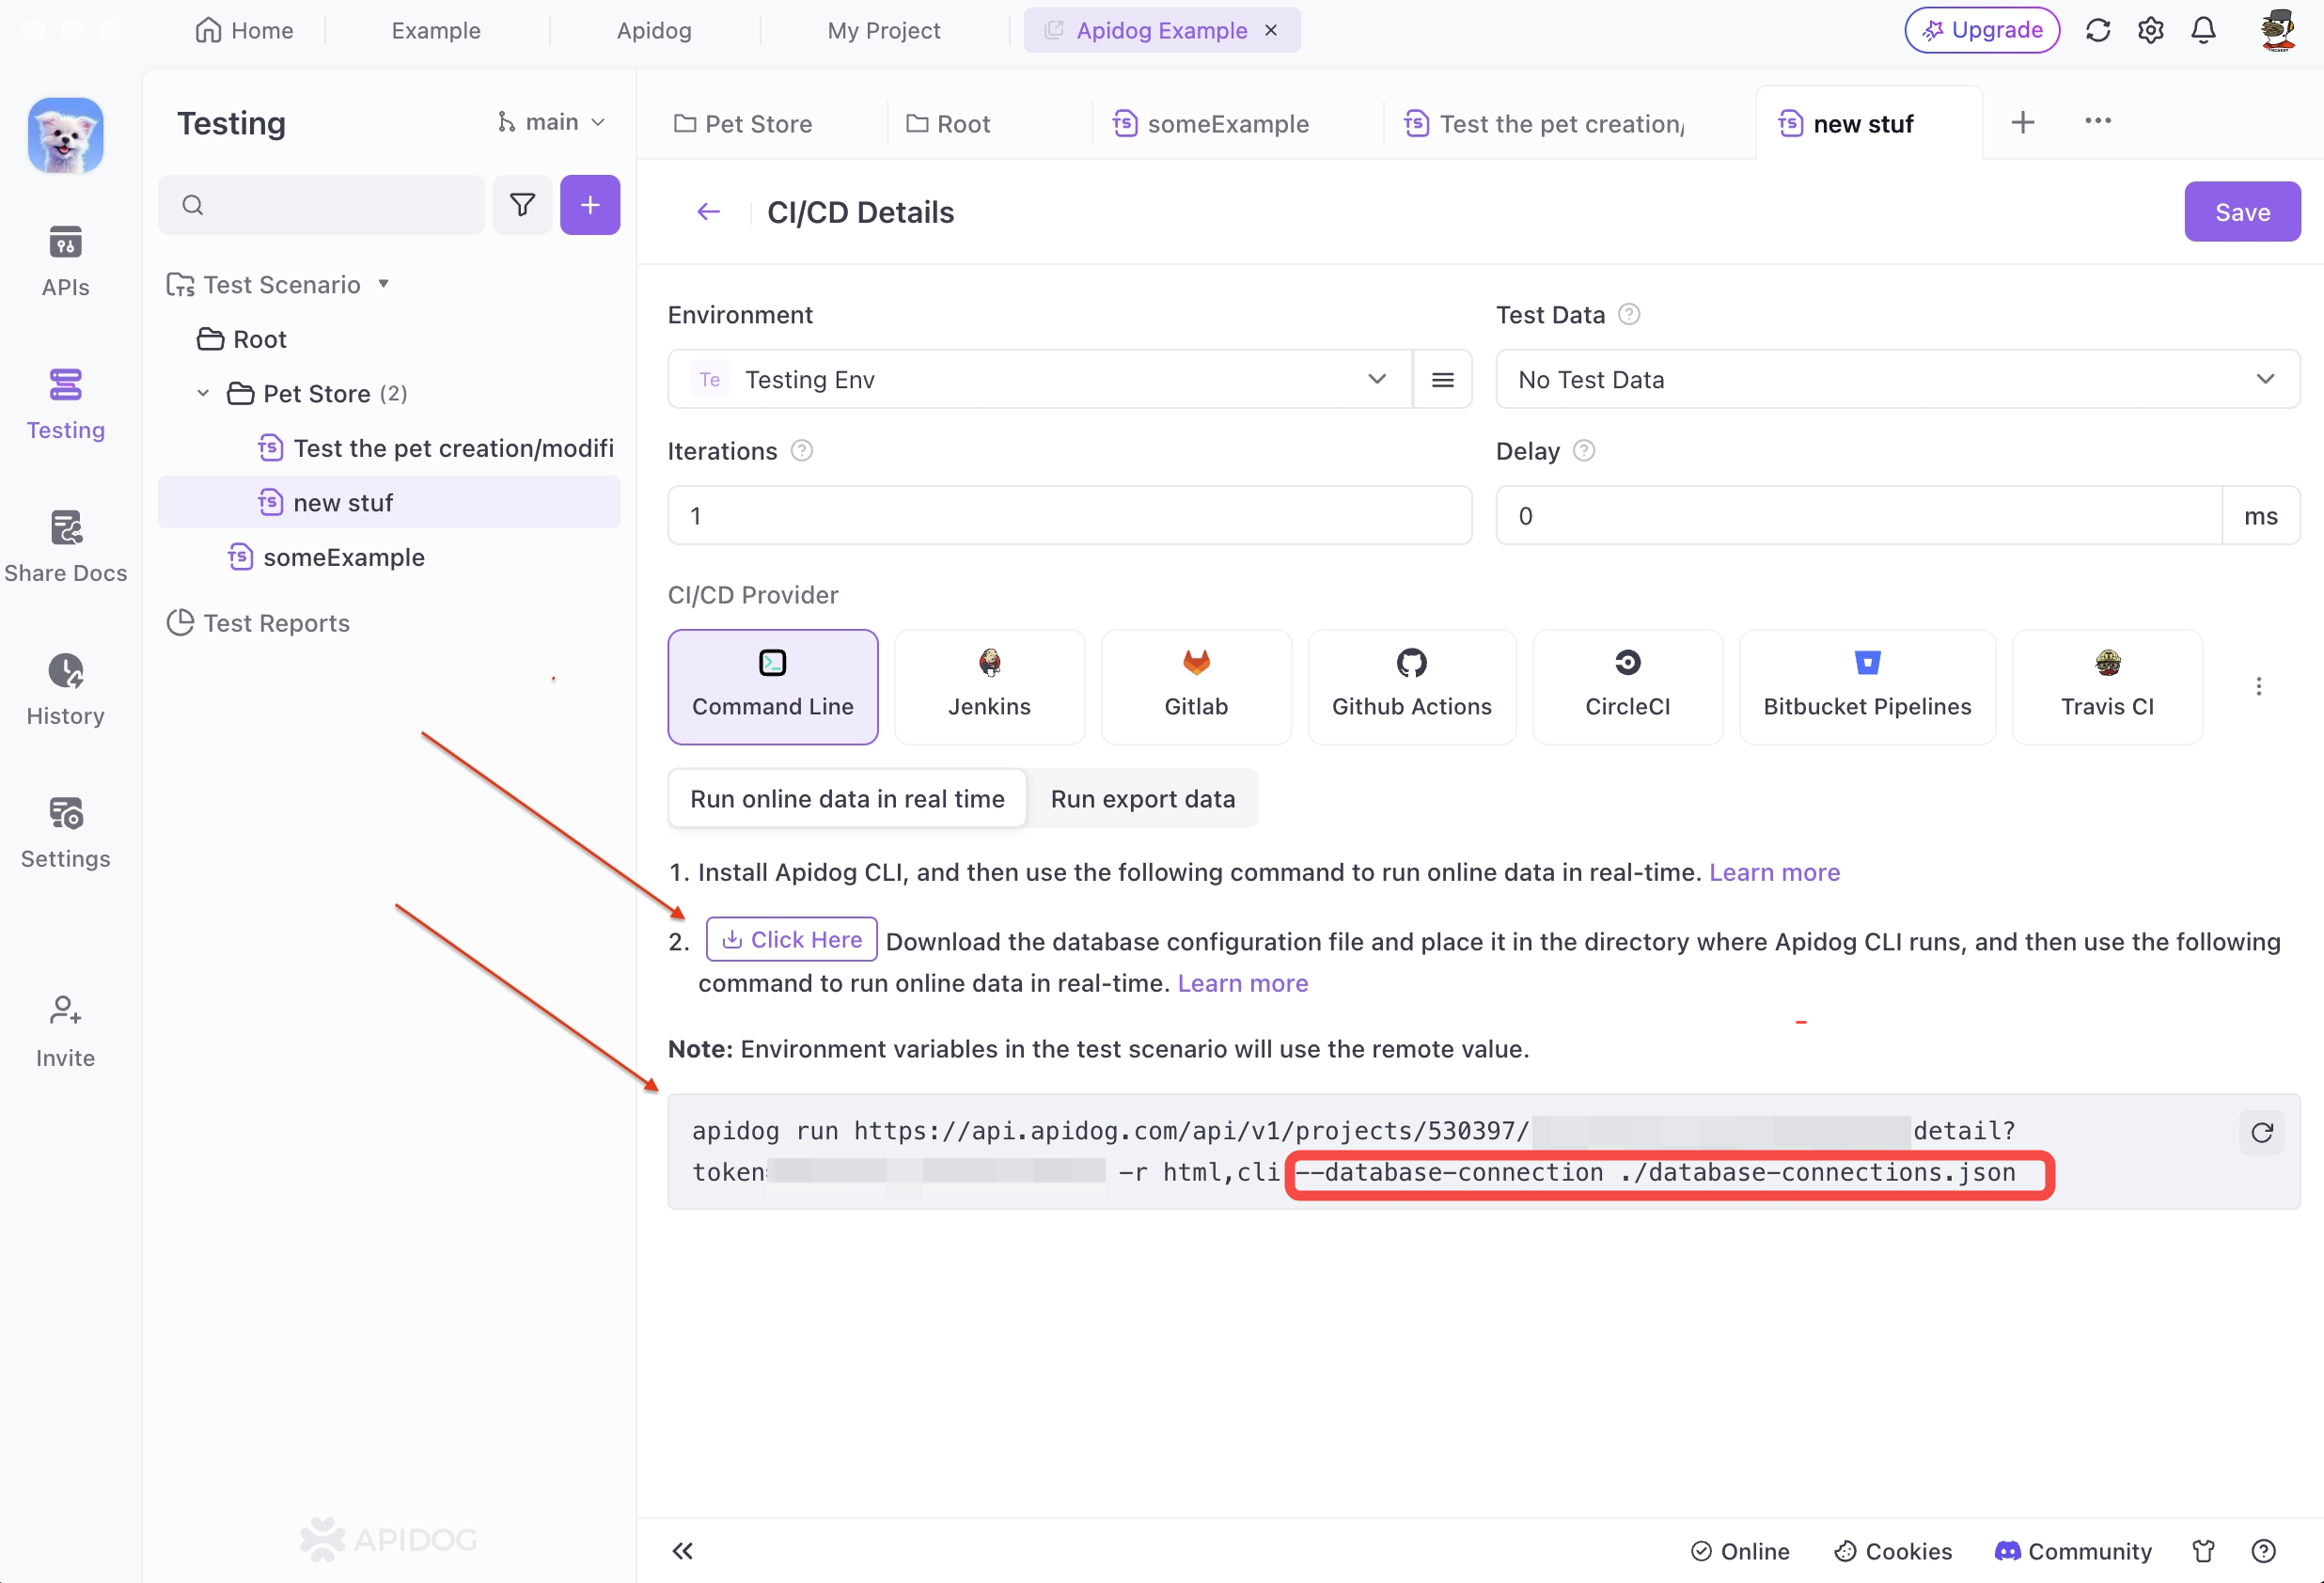Click the user profile avatar
Screen dimensions: 2324x1583
pos(2277,30)
